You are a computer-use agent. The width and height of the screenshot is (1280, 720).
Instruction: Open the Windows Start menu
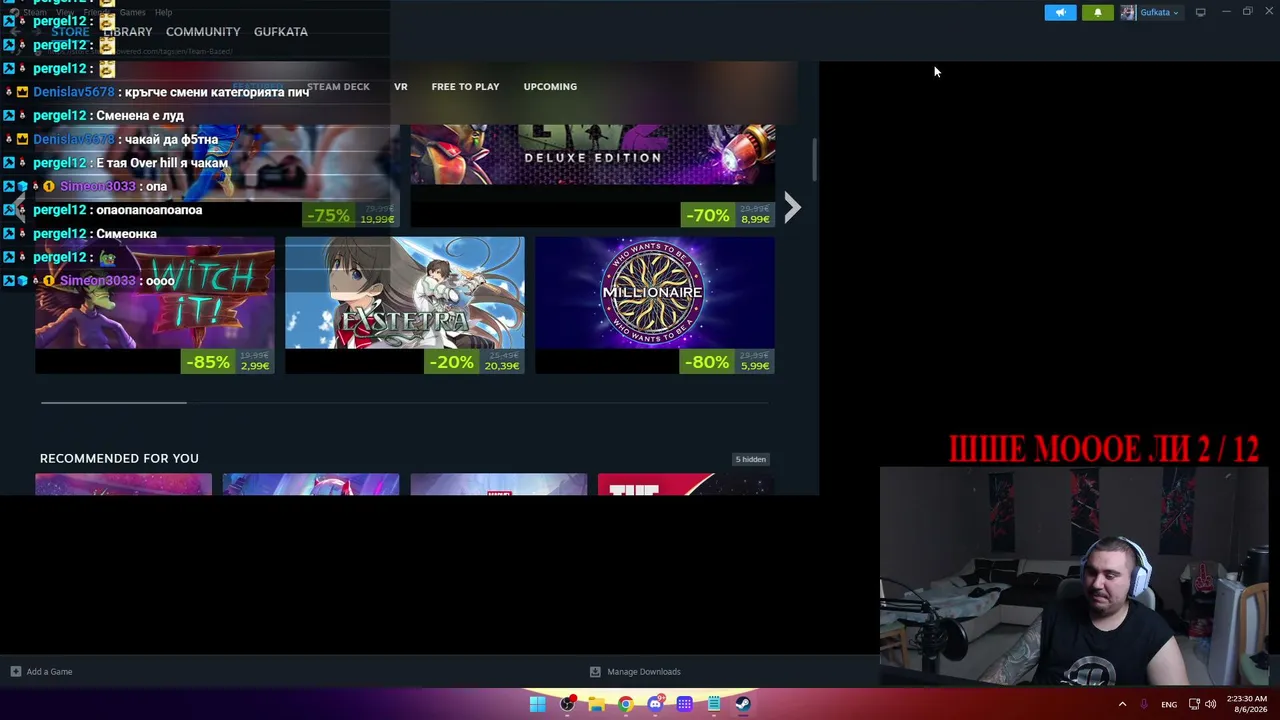pos(537,704)
